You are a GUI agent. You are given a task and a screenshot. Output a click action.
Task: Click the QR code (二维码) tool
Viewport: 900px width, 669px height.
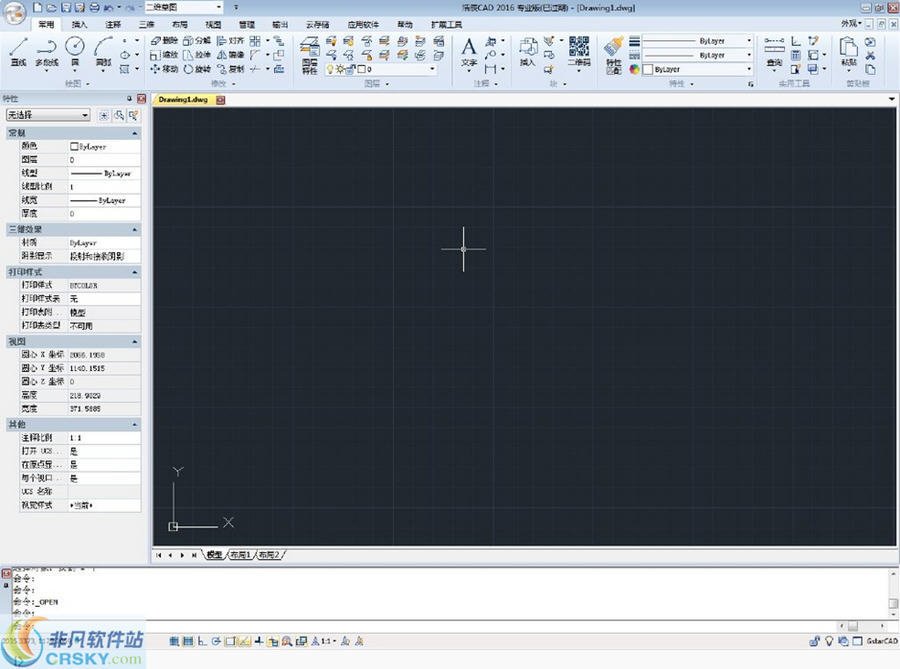tap(579, 52)
